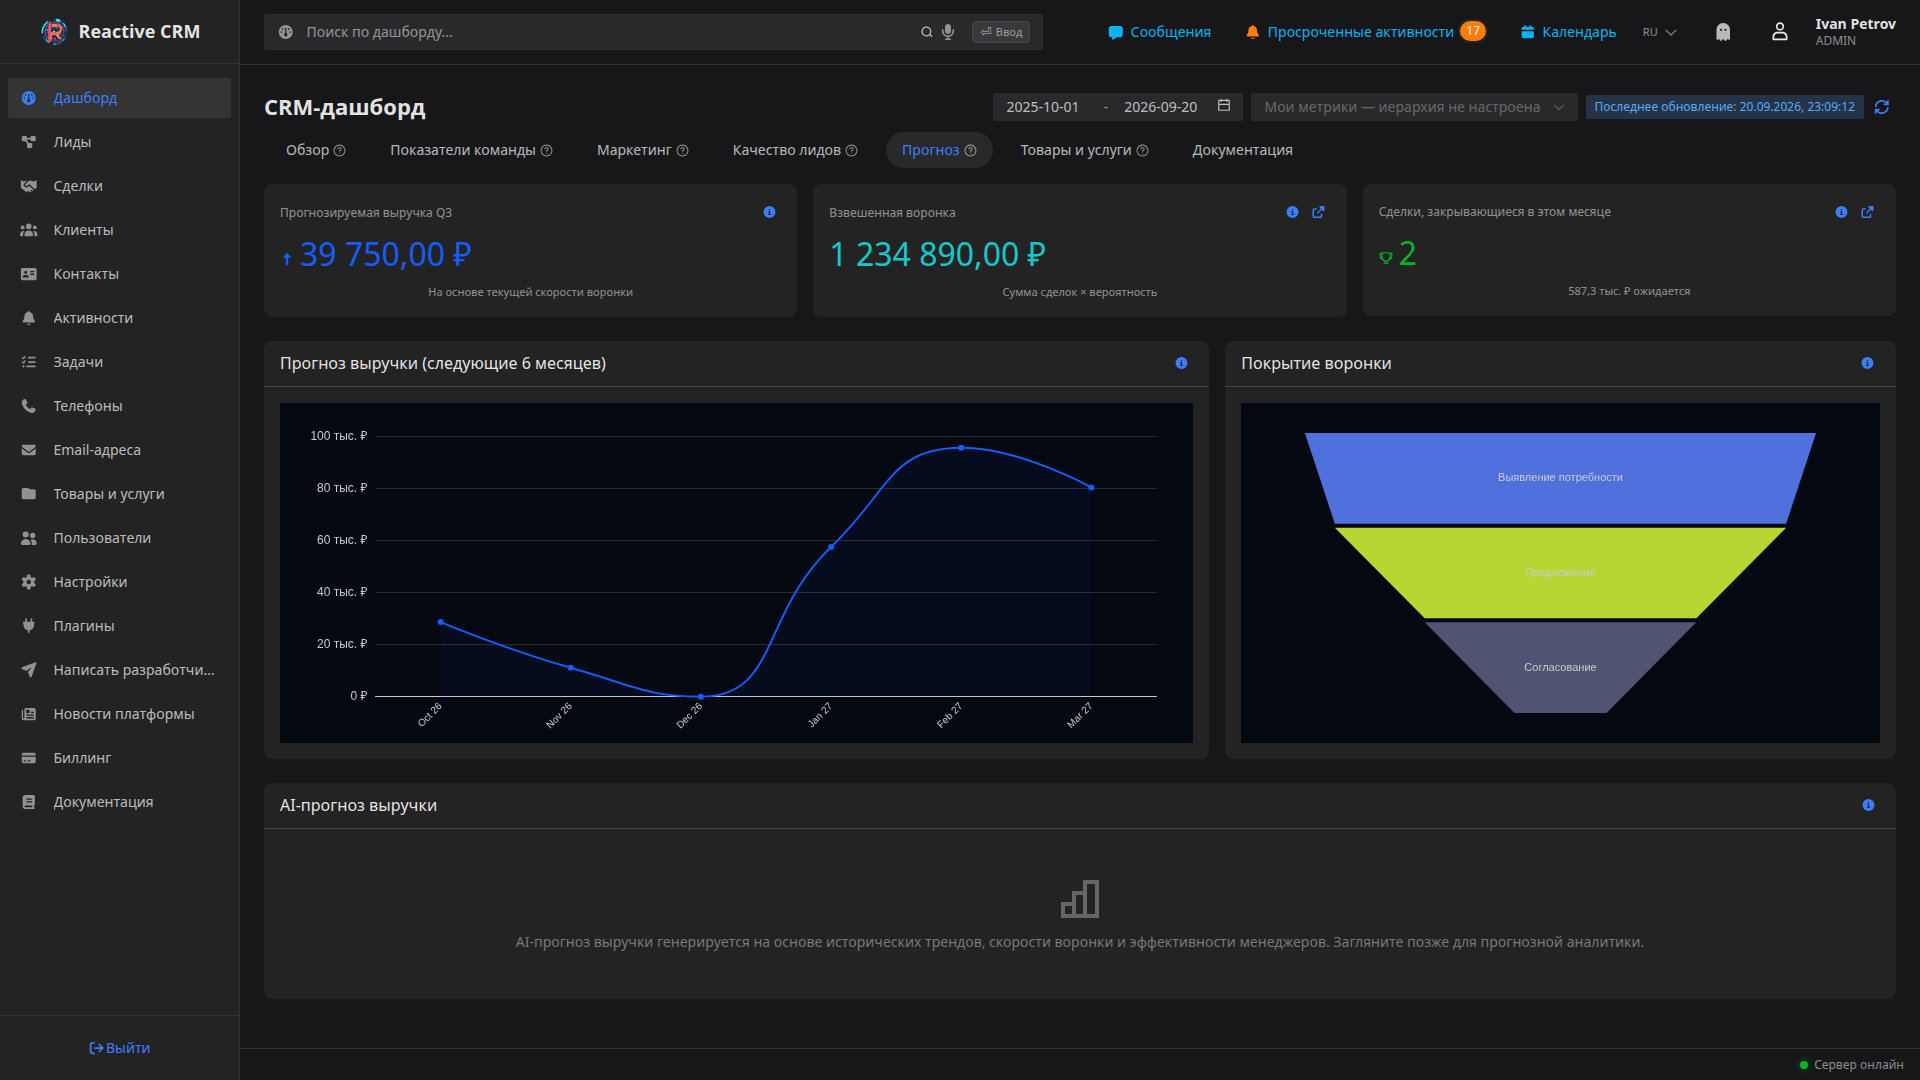Open the ghost notification icon
Screen dimensions: 1920x1080
pyautogui.click(x=1723, y=32)
